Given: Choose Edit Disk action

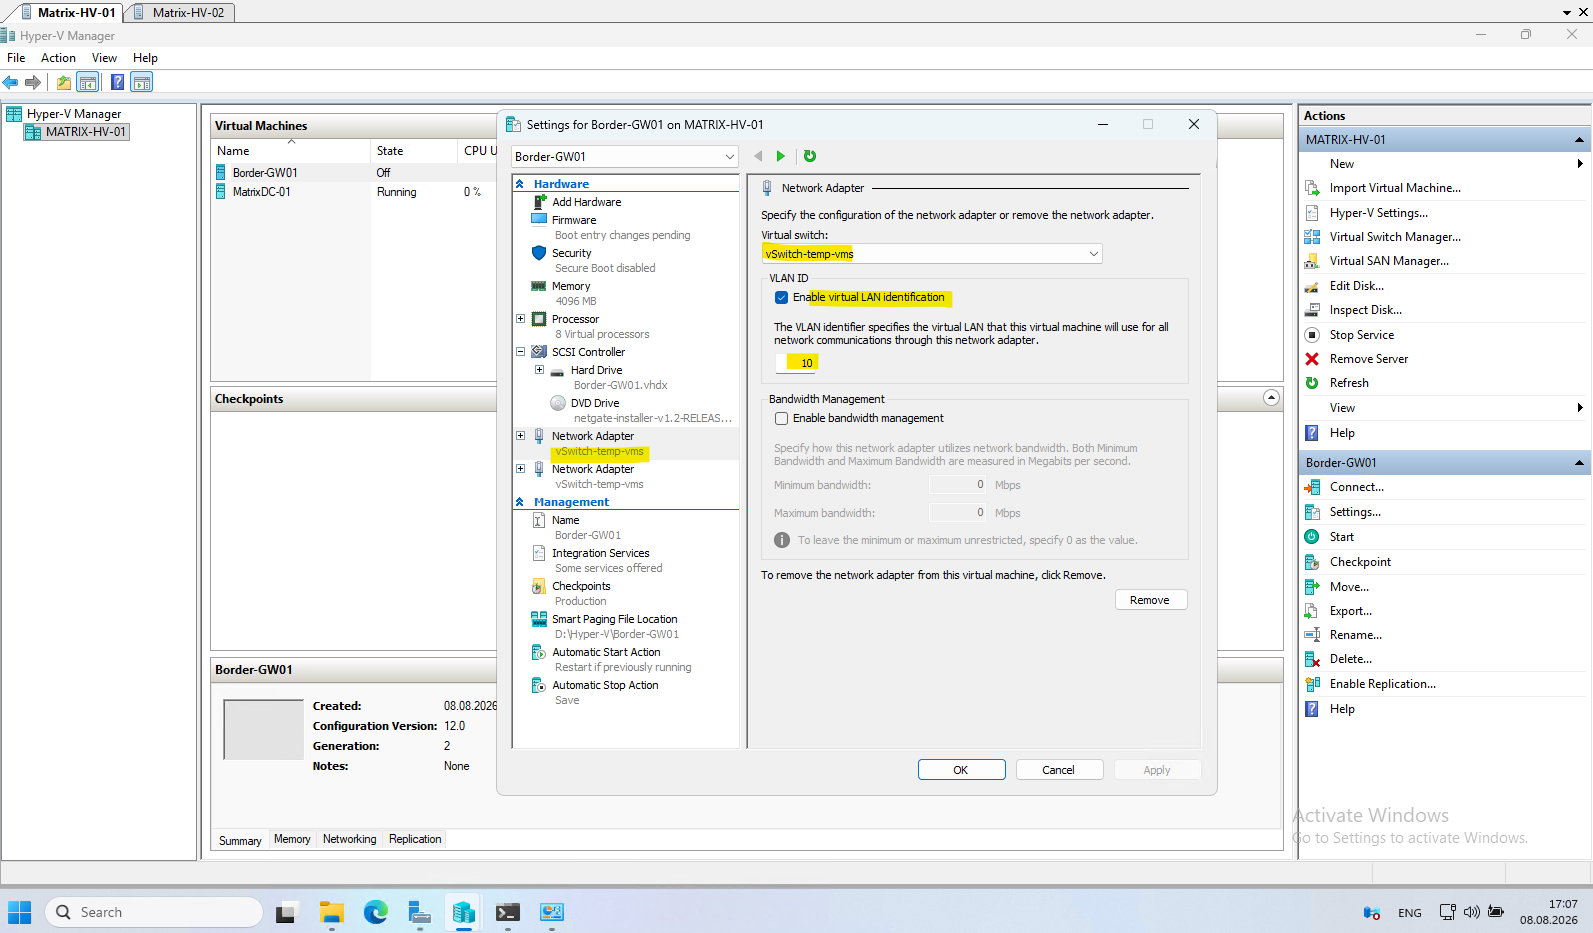Looking at the screenshot, I should pos(1357,286).
